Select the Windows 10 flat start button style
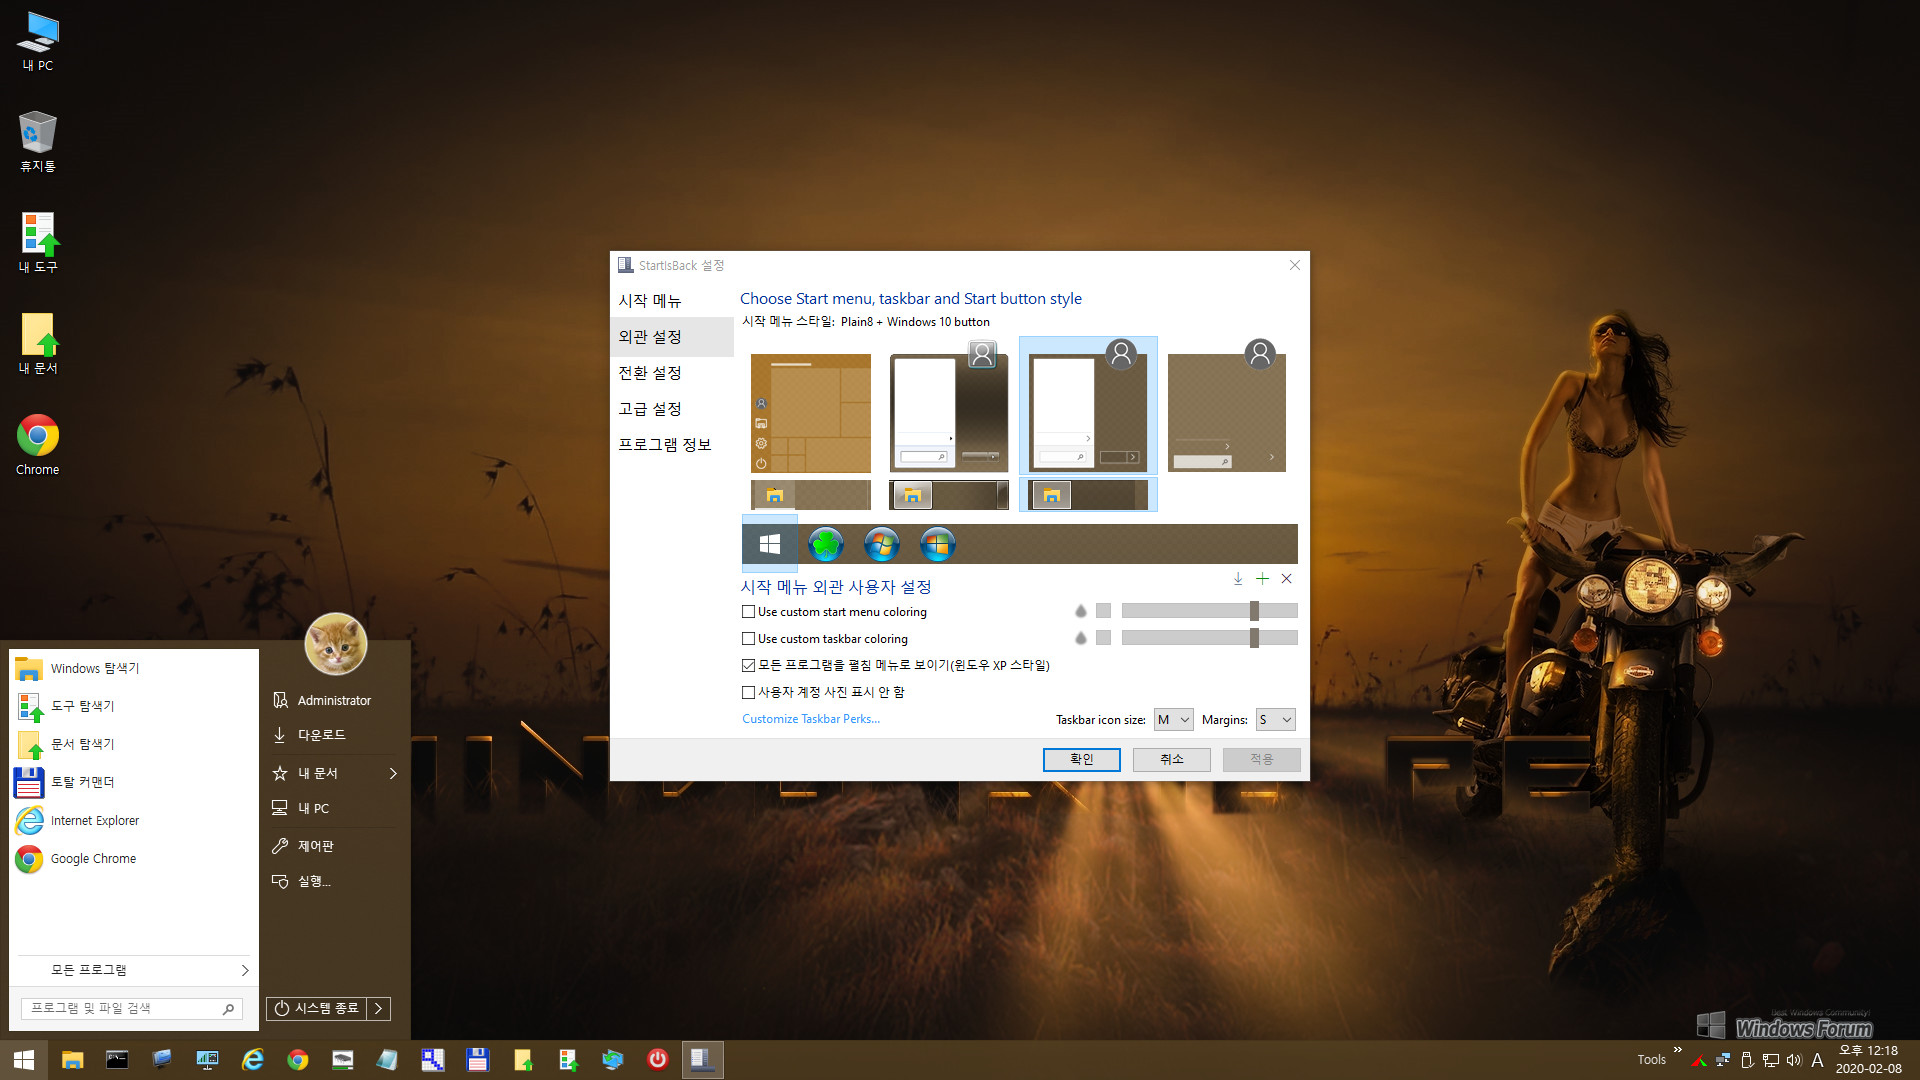Screen dimensions: 1920x1080 point(769,544)
